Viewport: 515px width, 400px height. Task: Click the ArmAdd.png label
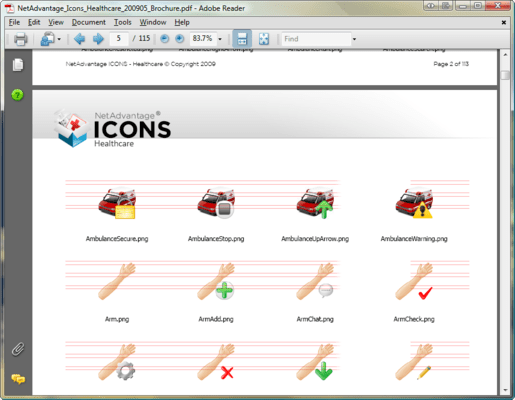pyautogui.click(x=216, y=319)
